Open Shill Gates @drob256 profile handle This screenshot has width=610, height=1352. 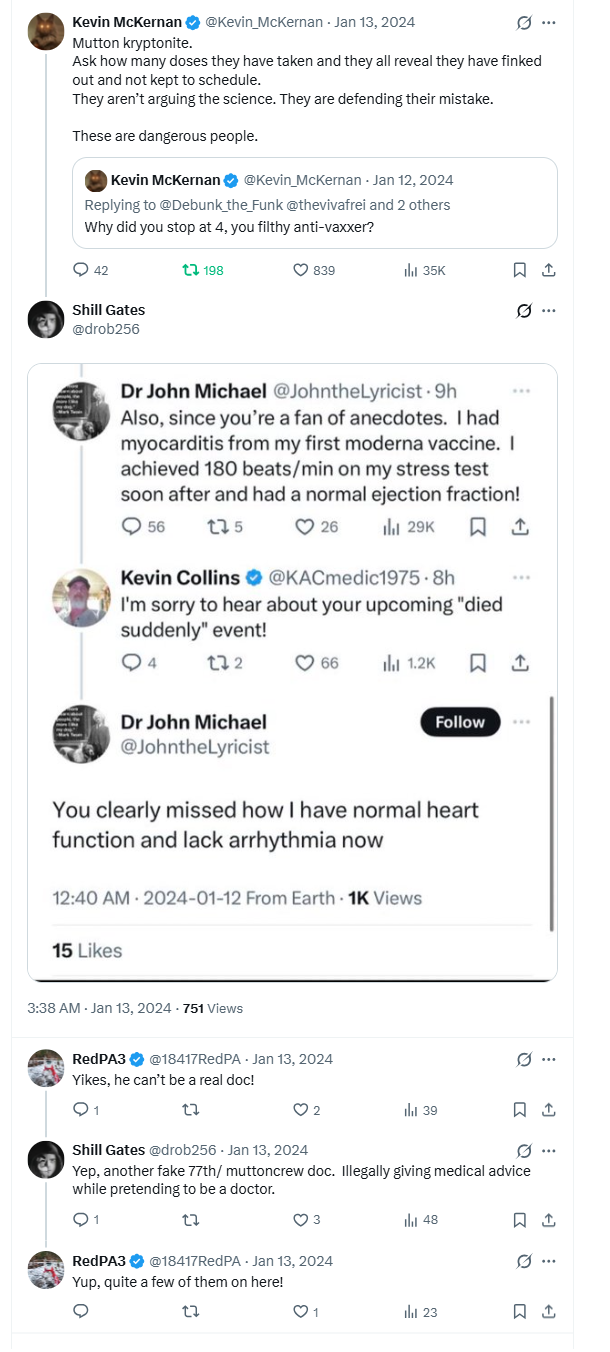(x=106, y=328)
